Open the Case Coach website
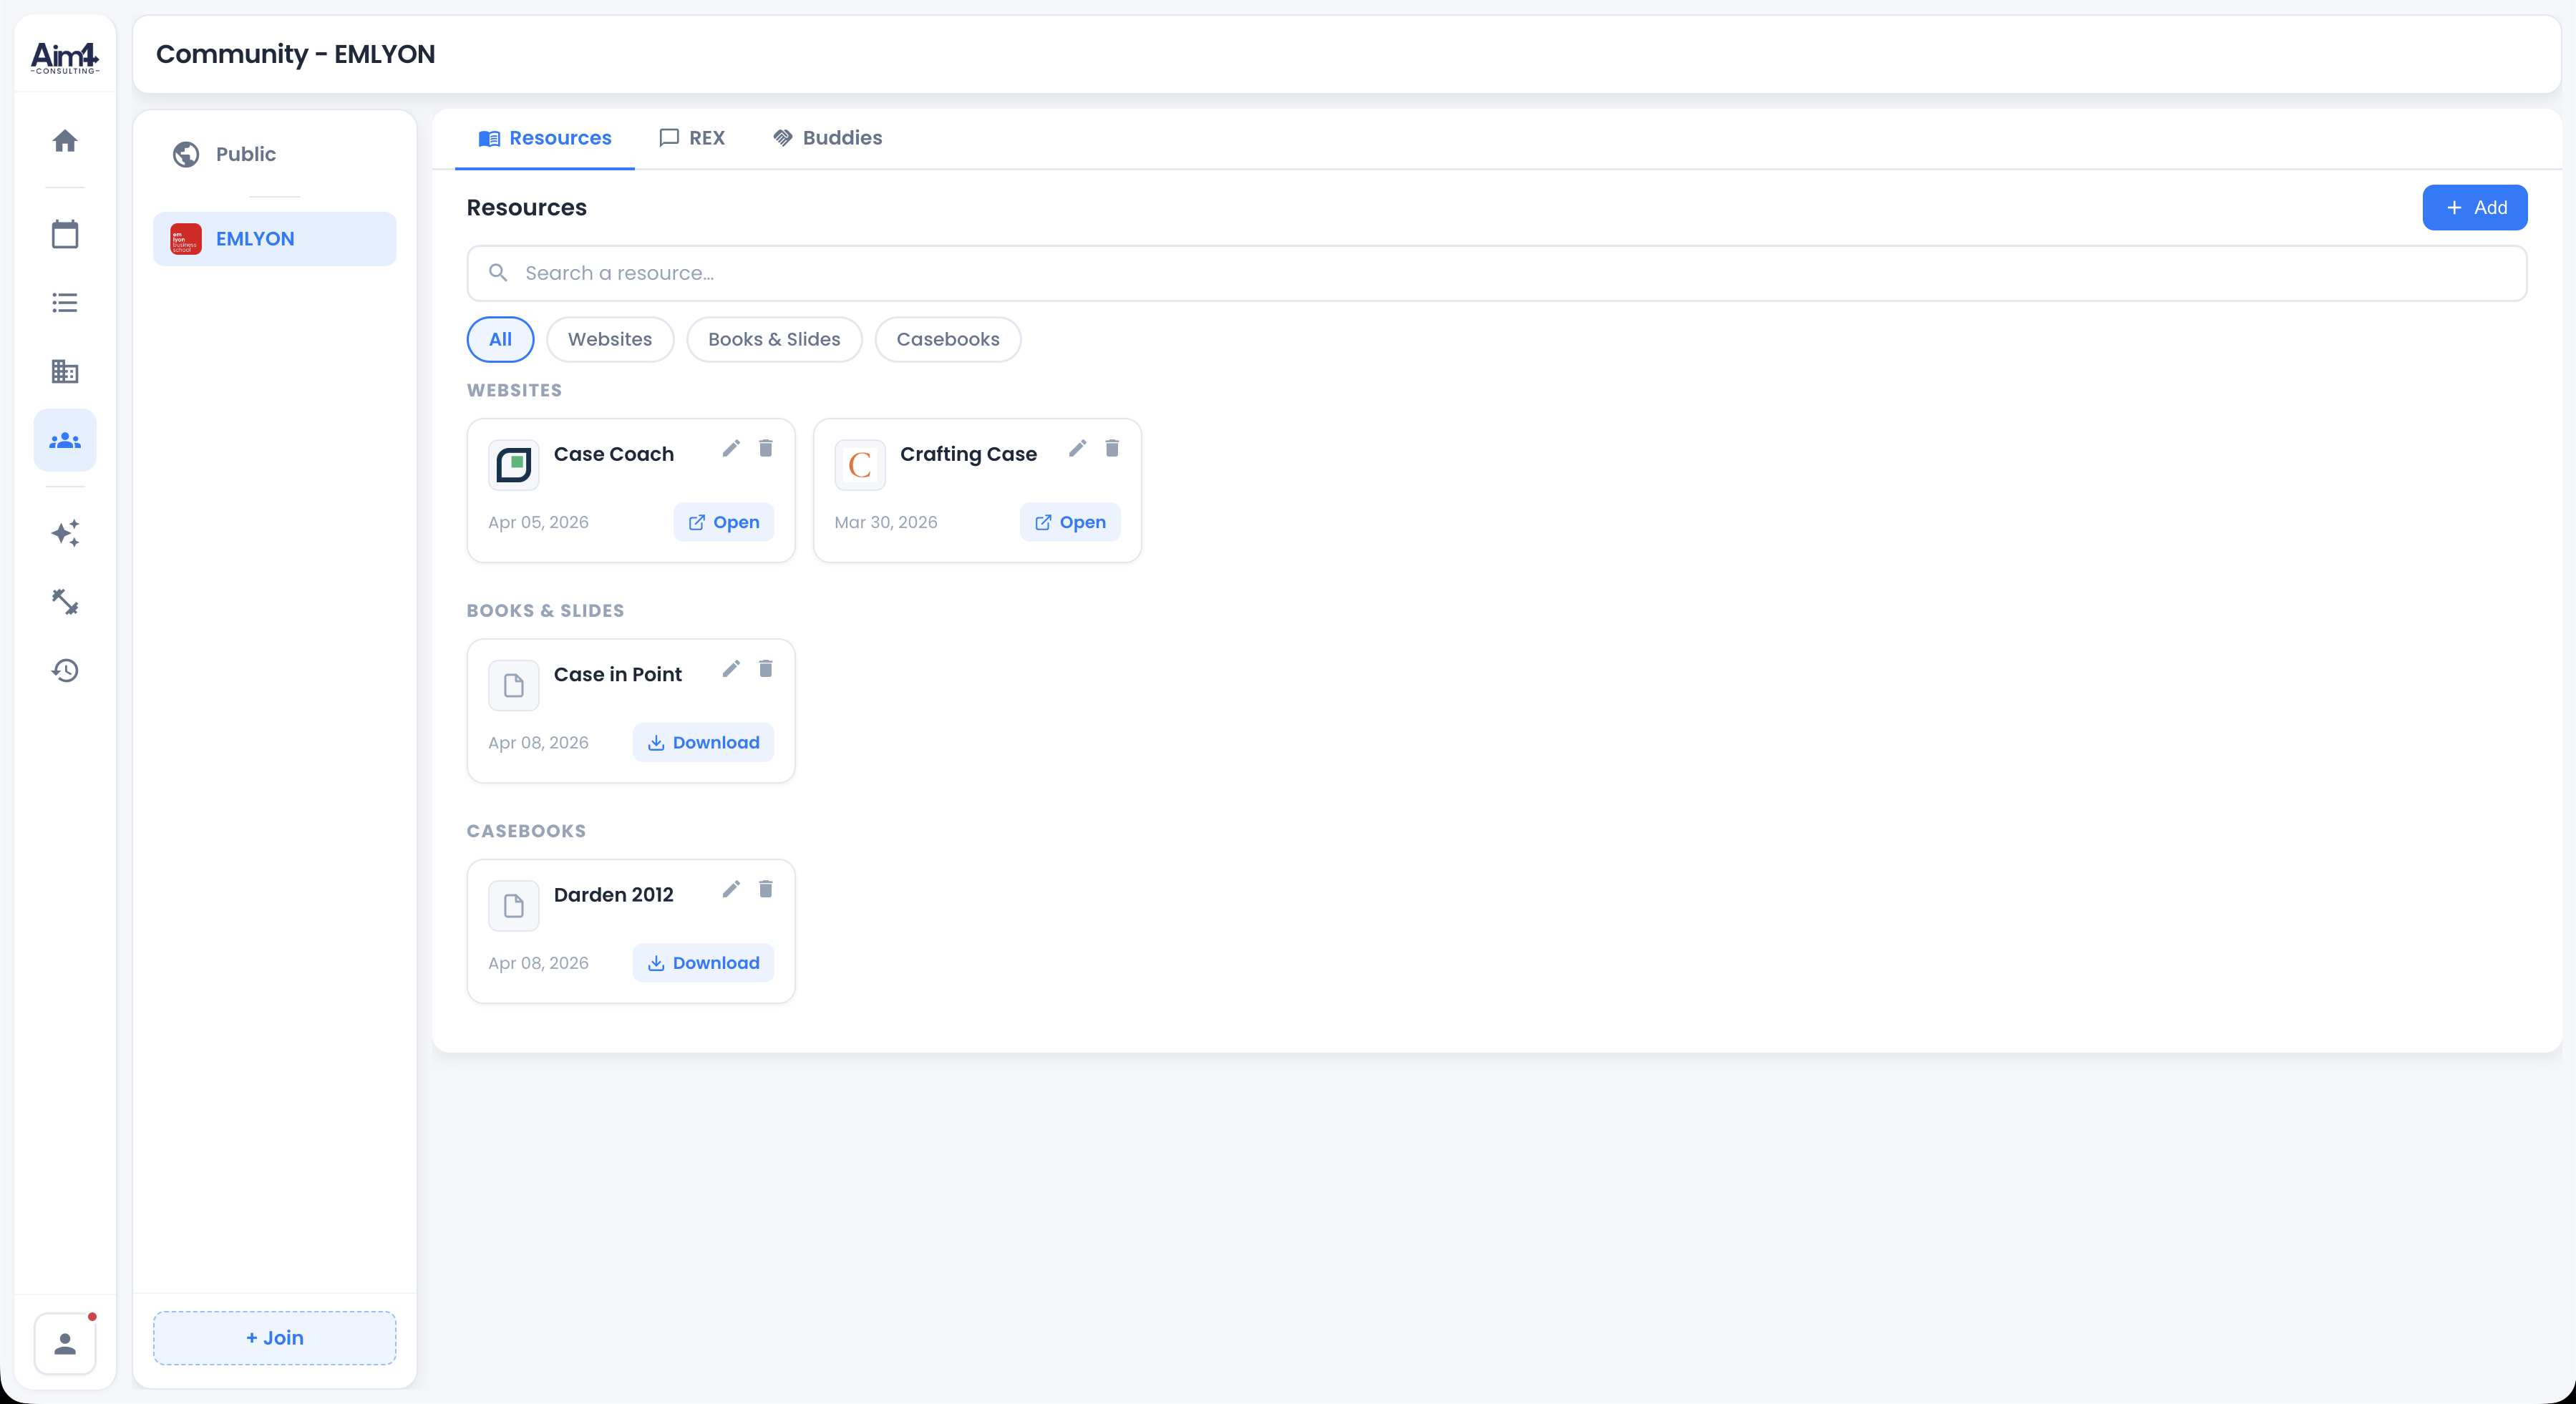This screenshot has width=2576, height=1404. [724, 522]
